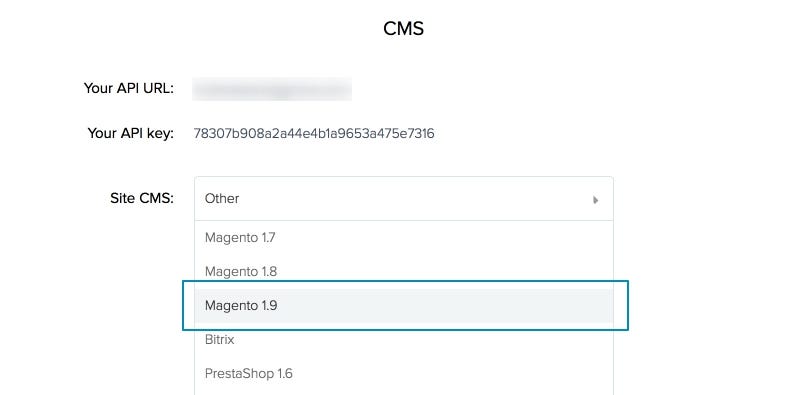Image resolution: width=804 pixels, height=395 pixels.
Task: Open the Site CMS combo box showing Other
Action: pos(404,199)
